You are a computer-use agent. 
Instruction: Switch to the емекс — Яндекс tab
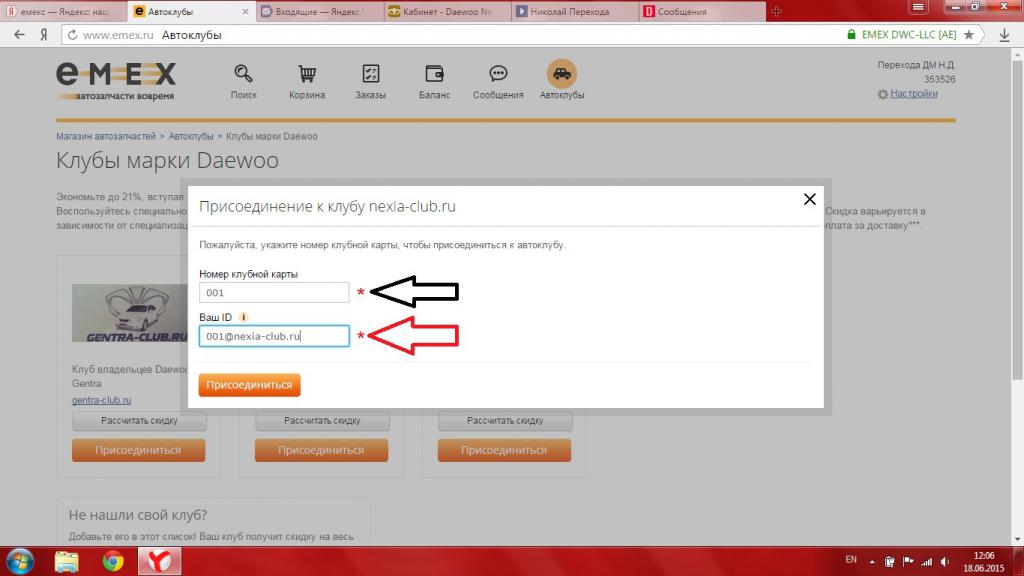(x=64, y=11)
